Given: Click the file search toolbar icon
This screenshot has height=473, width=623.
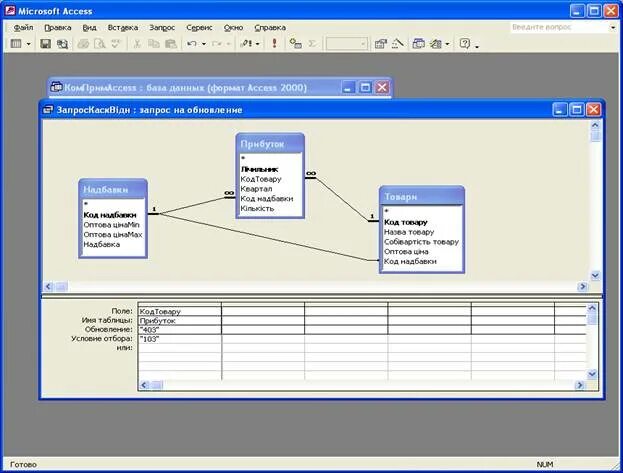Looking at the screenshot, I should pos(62,43).
